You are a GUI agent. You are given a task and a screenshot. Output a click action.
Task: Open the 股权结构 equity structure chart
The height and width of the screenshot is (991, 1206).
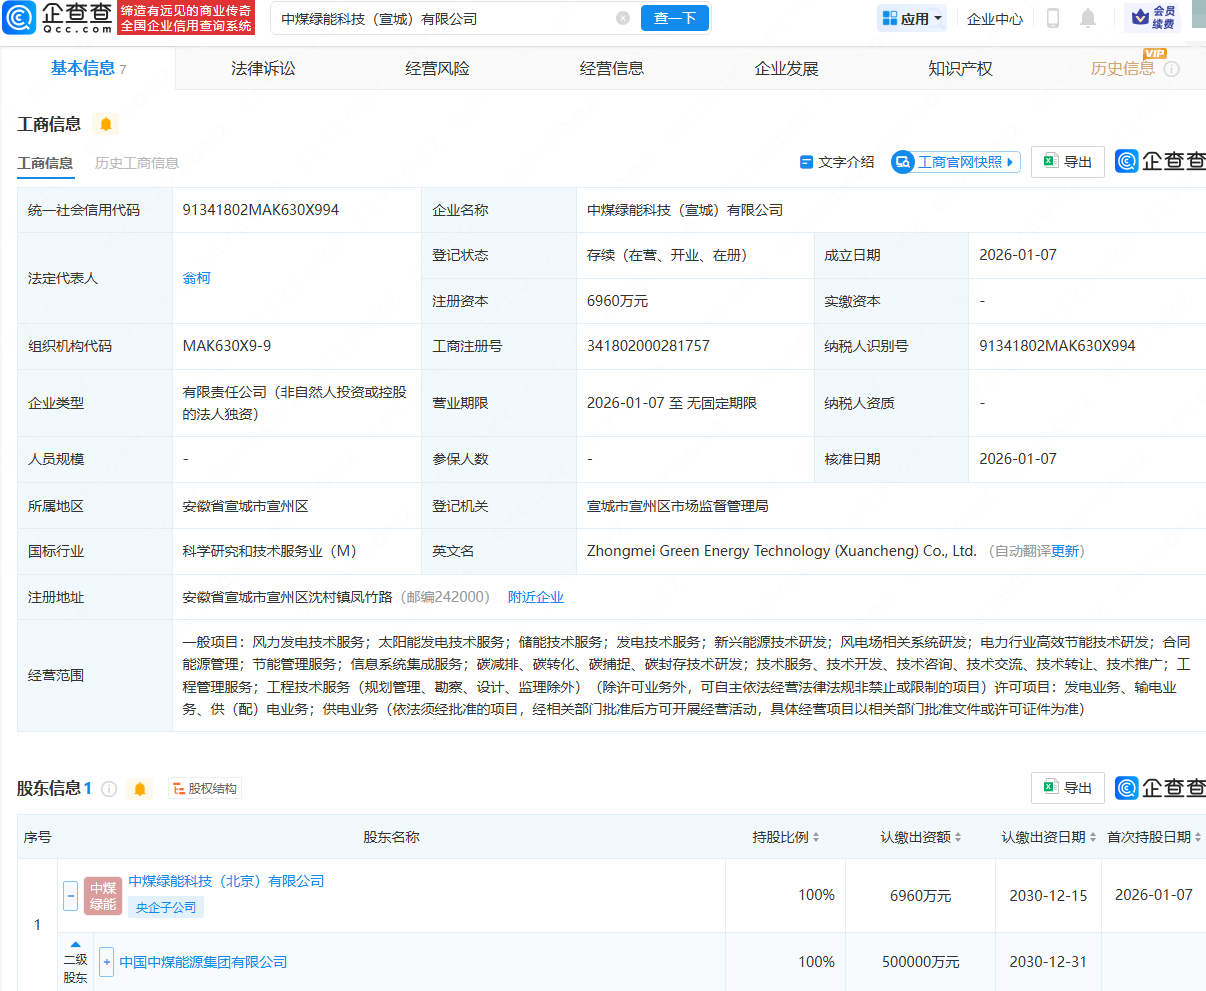[205, 789]
